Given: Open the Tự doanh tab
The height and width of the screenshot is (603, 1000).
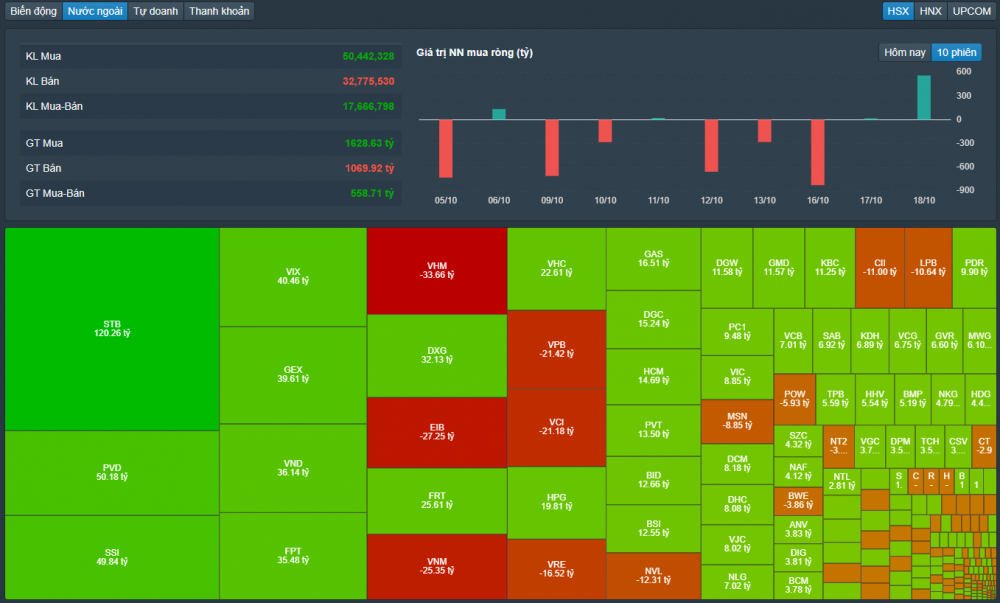Looking at the screenshot, I should pyautogui.click(x=156, y=11).
